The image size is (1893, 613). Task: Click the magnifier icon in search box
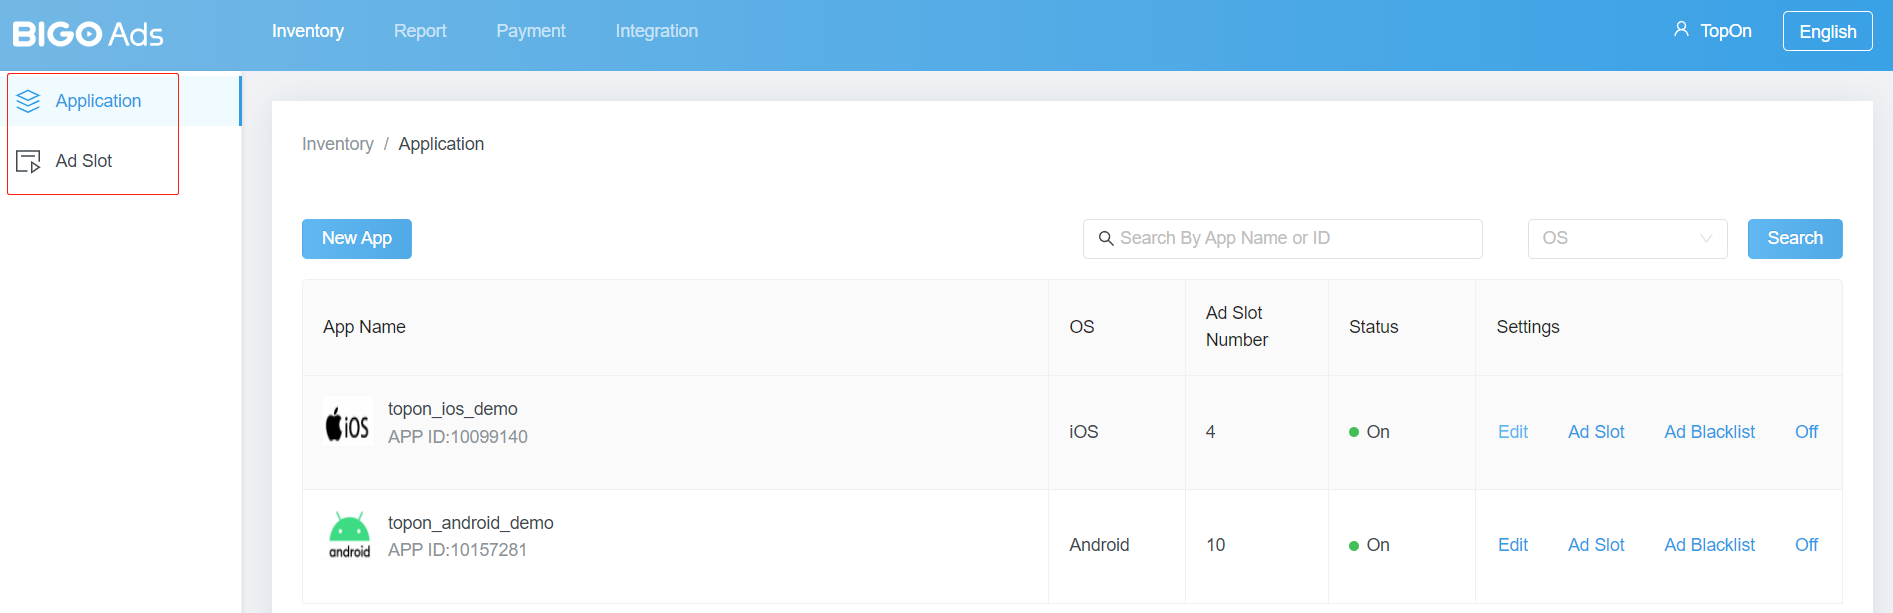pyautogui.click(x=1106, y=238)
